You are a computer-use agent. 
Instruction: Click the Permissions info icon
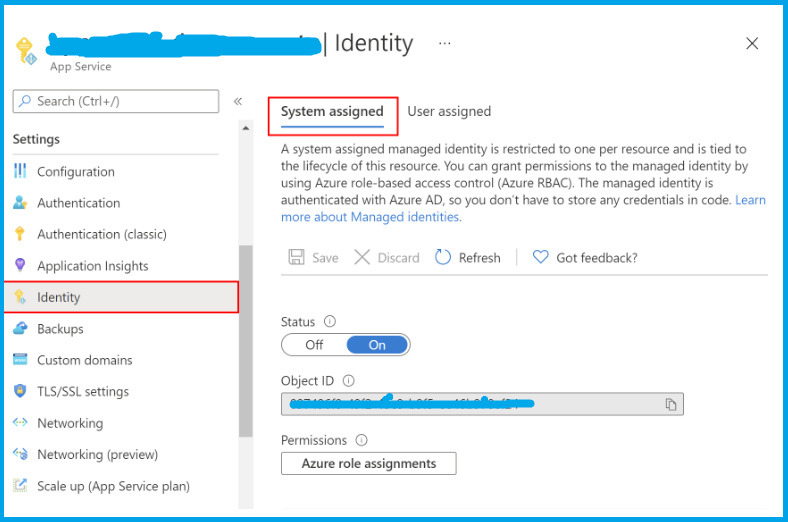pyautogui.click(x=361, y=440)
